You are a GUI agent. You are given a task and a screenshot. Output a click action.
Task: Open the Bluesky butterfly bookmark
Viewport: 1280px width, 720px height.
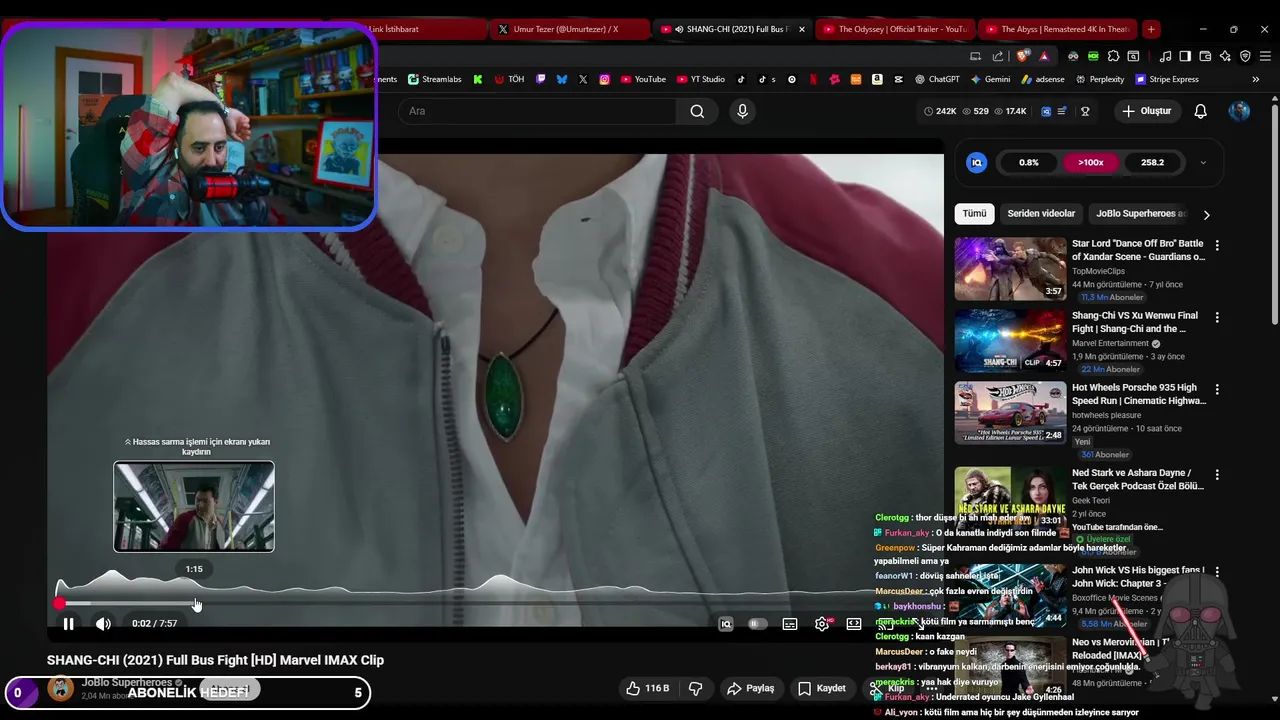point(562,79)
